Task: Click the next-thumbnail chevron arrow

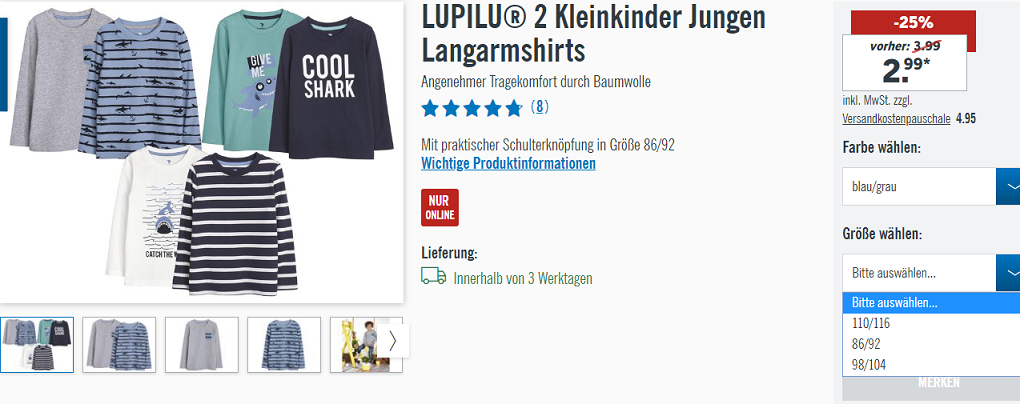Action: point(392,340)
